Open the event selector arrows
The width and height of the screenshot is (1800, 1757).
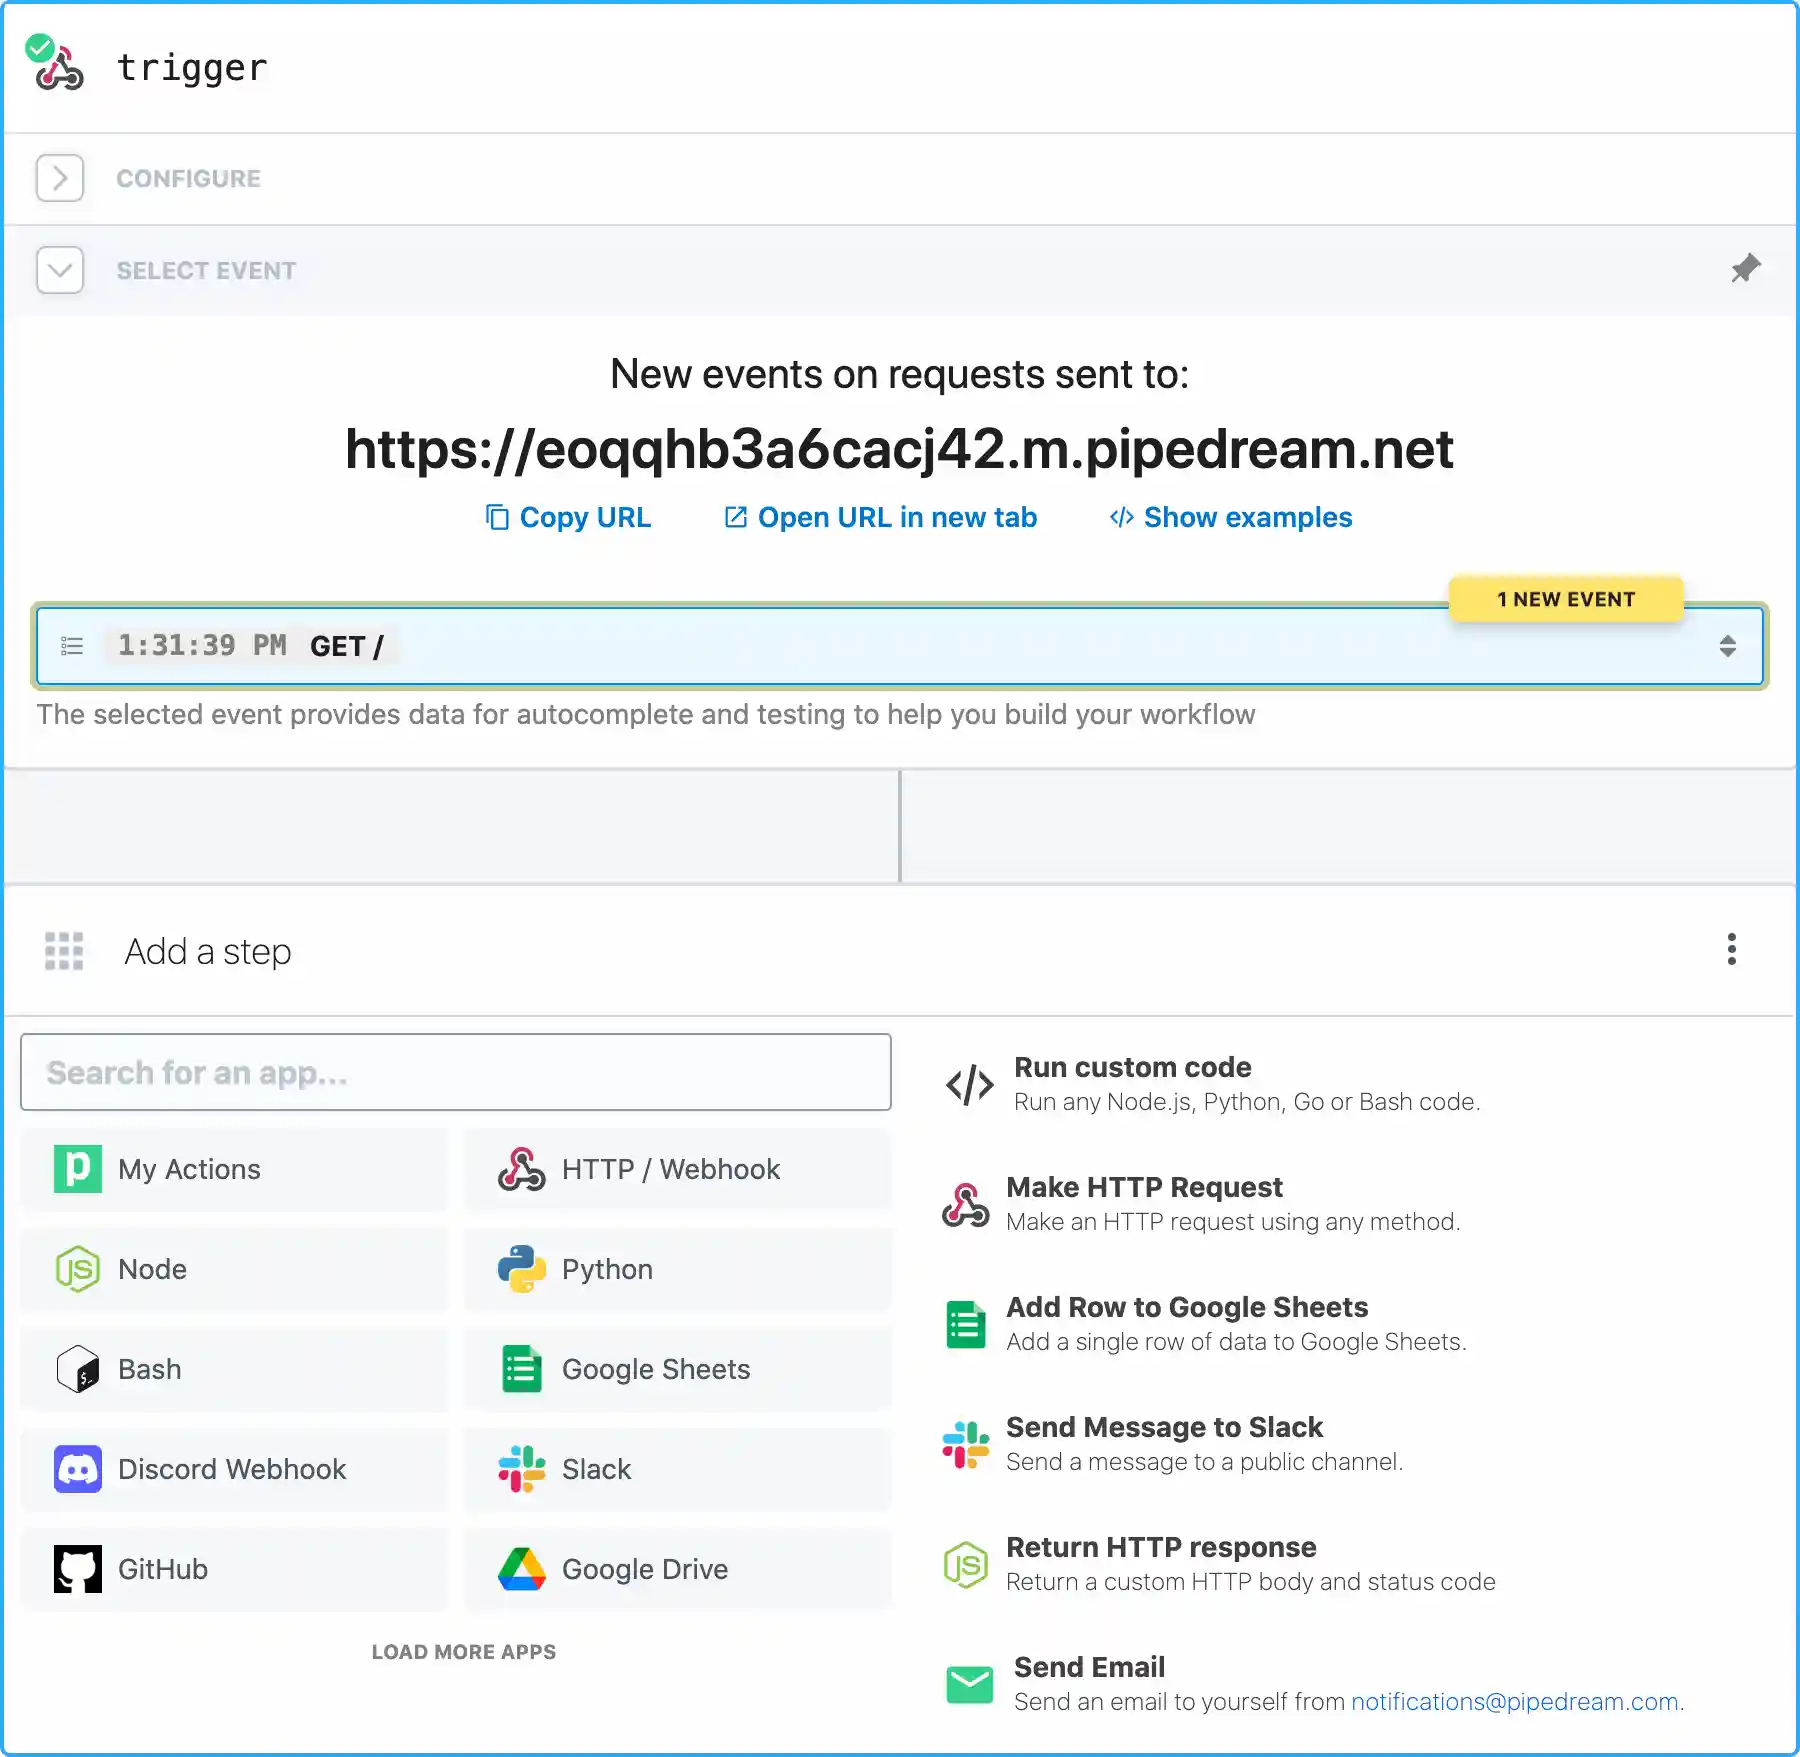click(x=1729, y=646)
